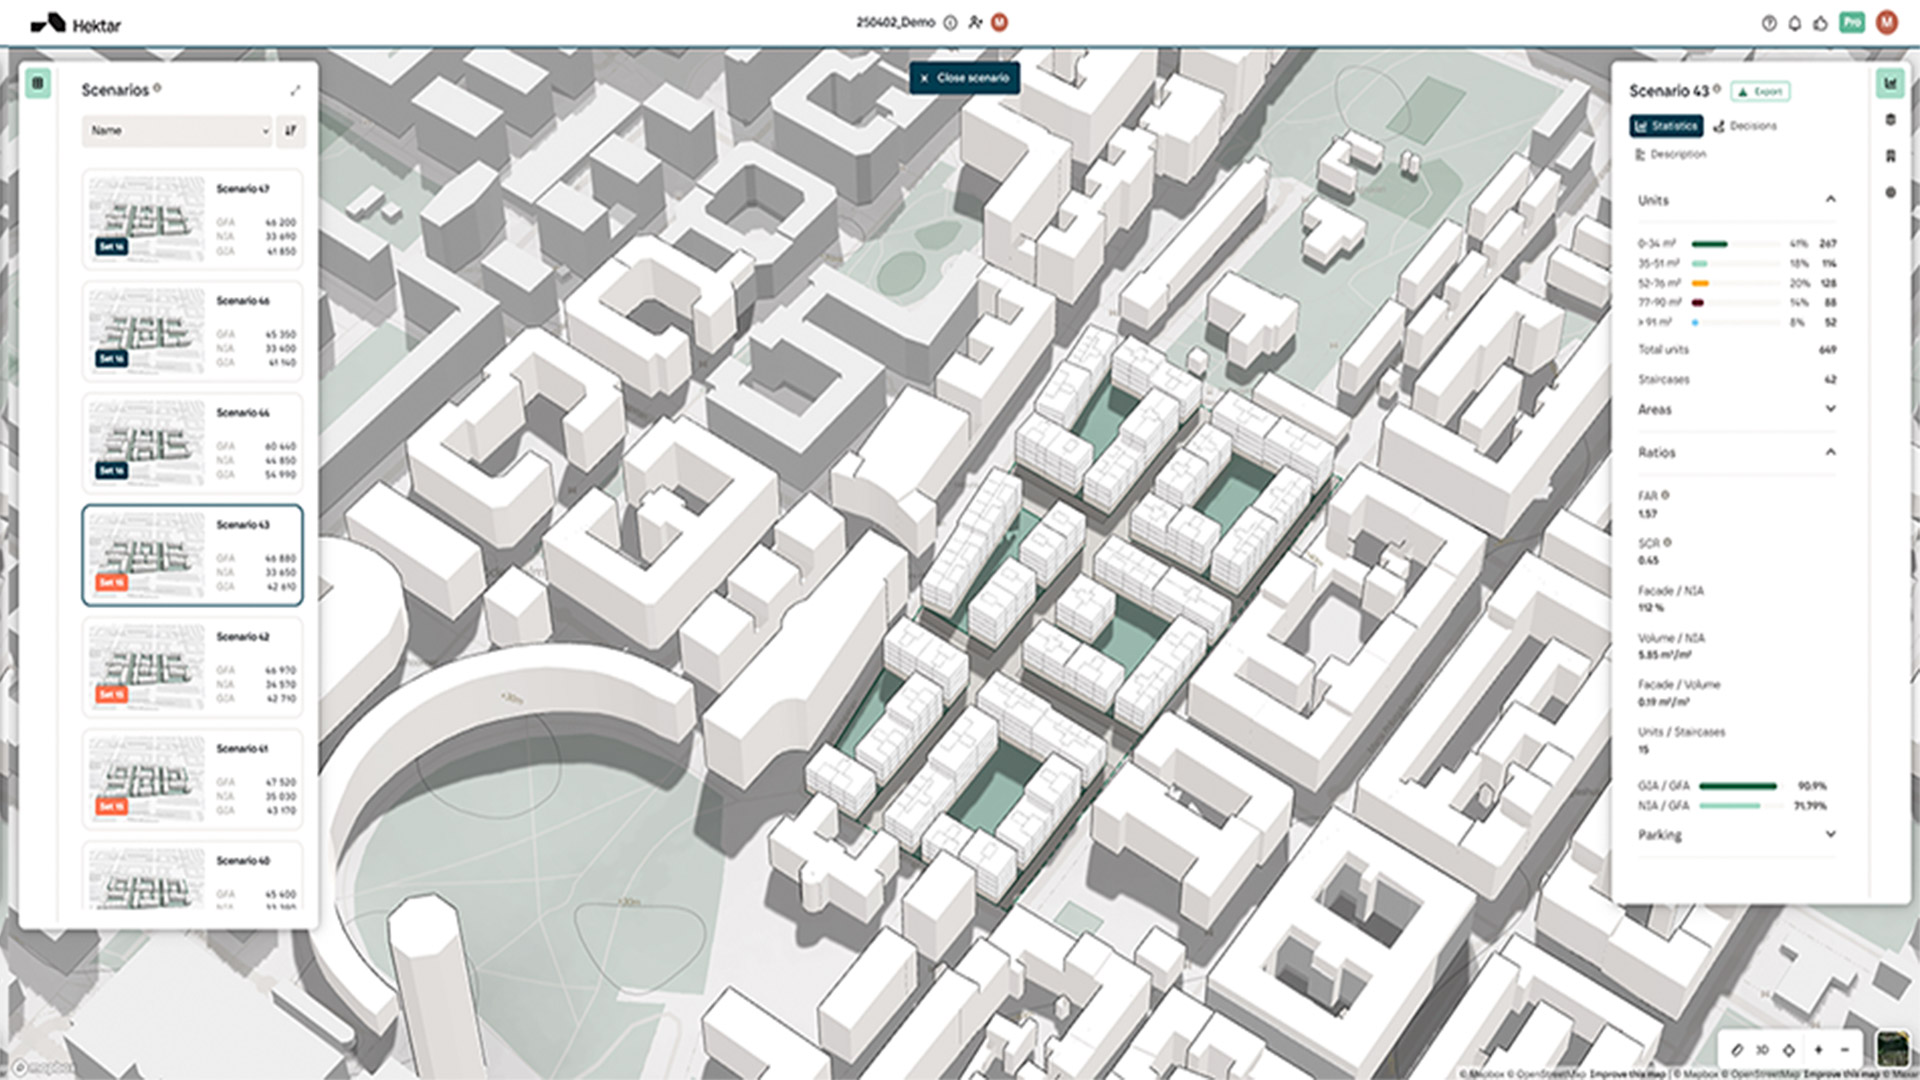This screenshot has height=1080, width=1920.
Task: Toggle the 3D view mode
Action: pyautogui.click(x=1762, y=1050)
